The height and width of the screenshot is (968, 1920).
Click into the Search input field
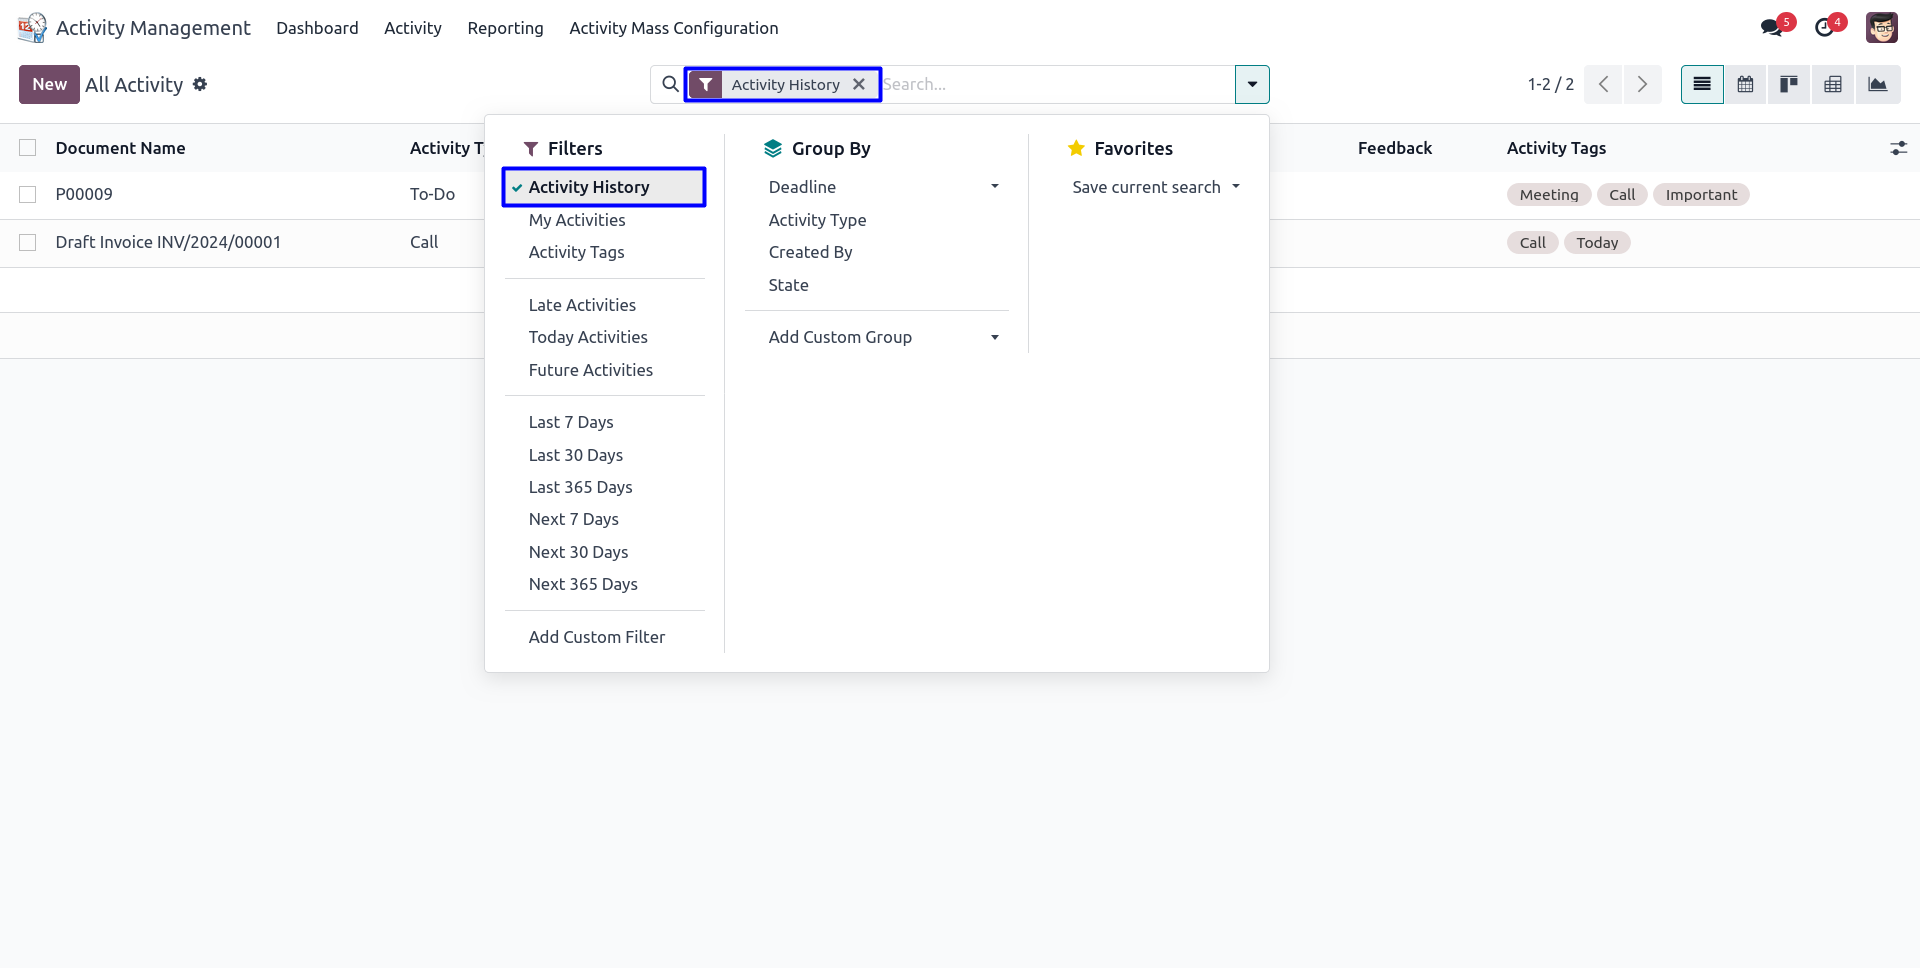pyautogui.click(x=1055, y=85)
